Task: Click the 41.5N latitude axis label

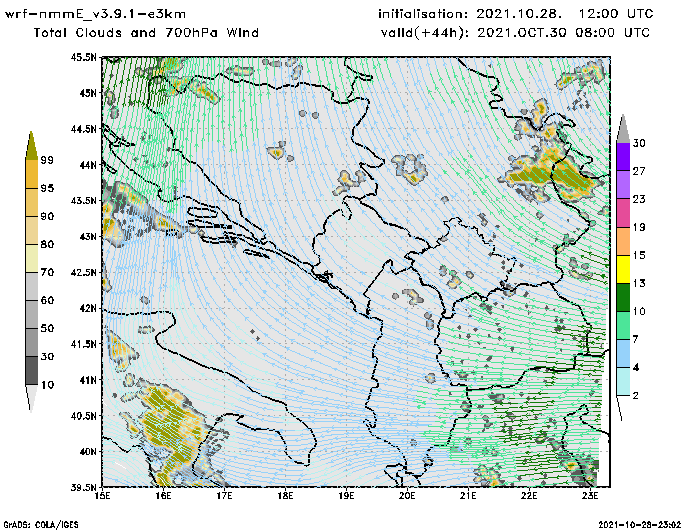Action: click(x=83, y=344)
